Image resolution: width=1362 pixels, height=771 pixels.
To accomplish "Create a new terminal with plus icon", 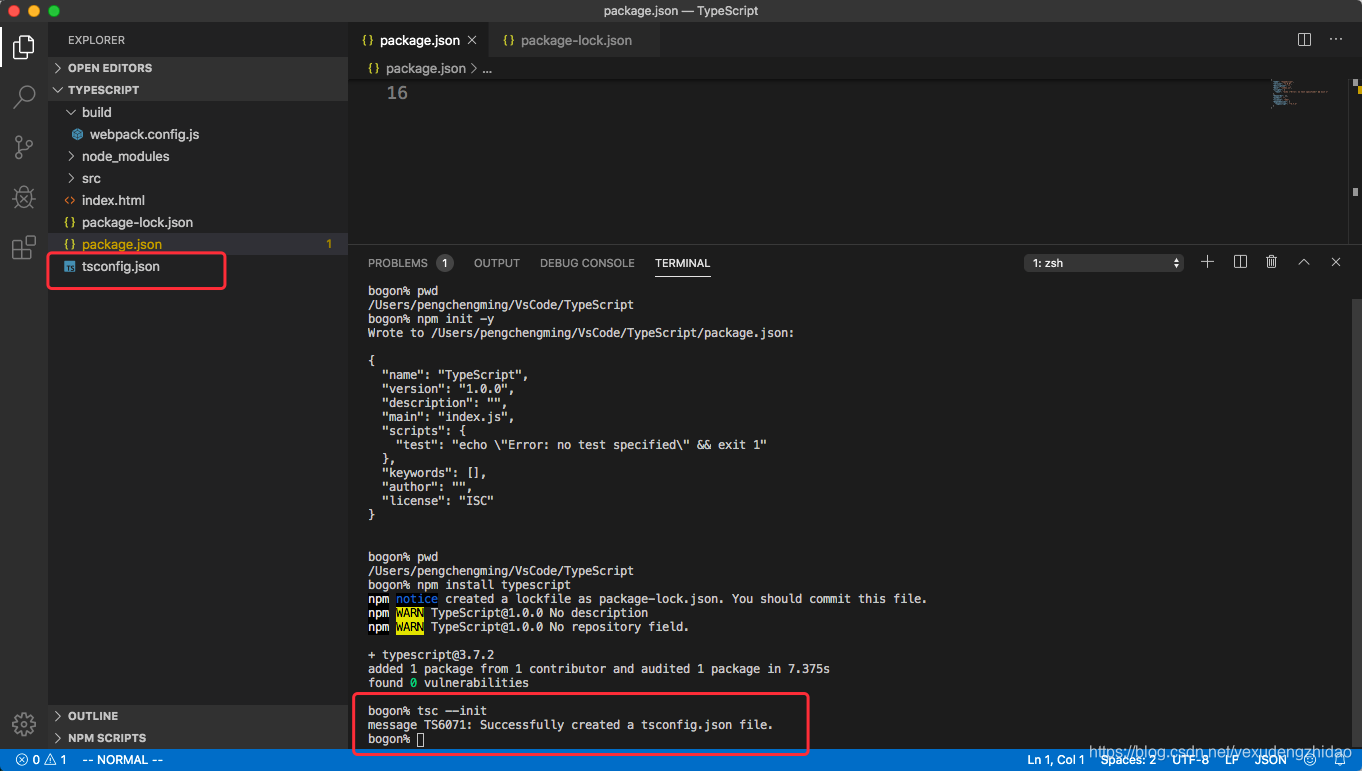I will pos(1207,262).
